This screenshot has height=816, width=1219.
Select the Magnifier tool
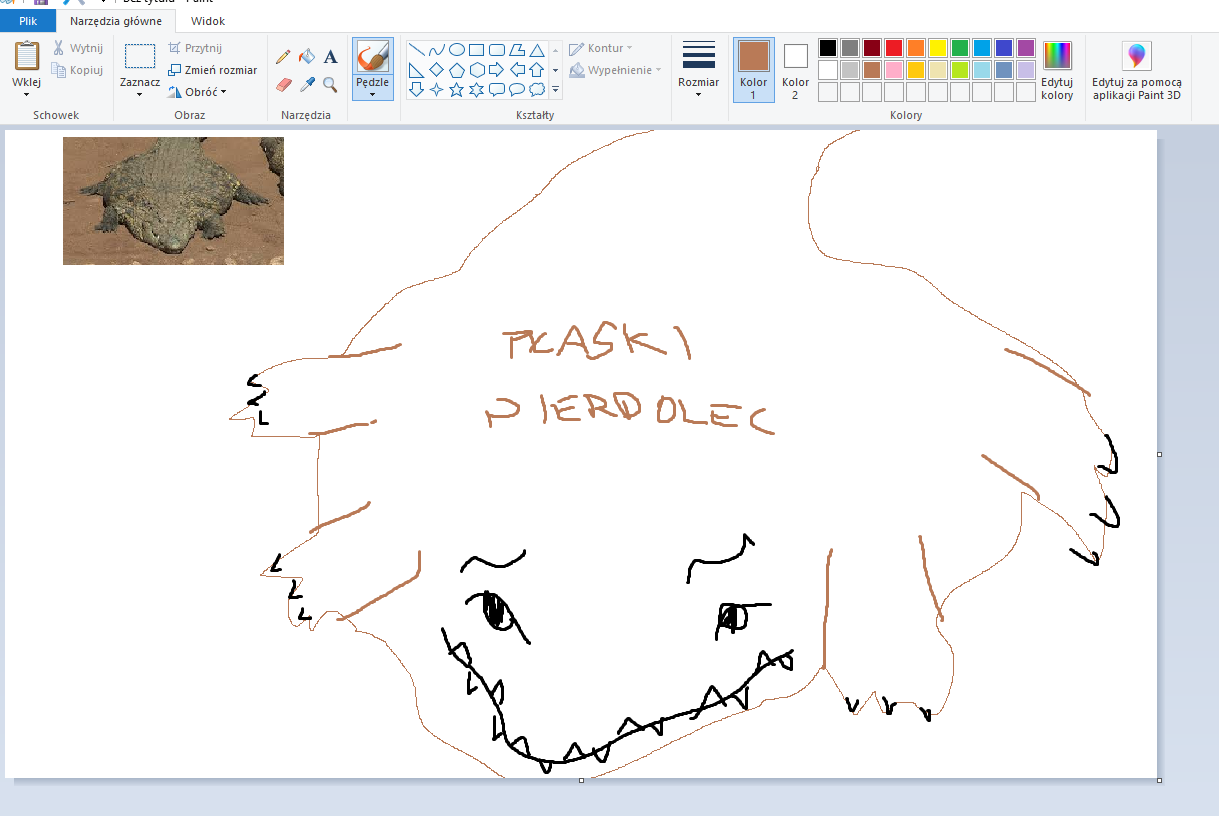point(330,85)
